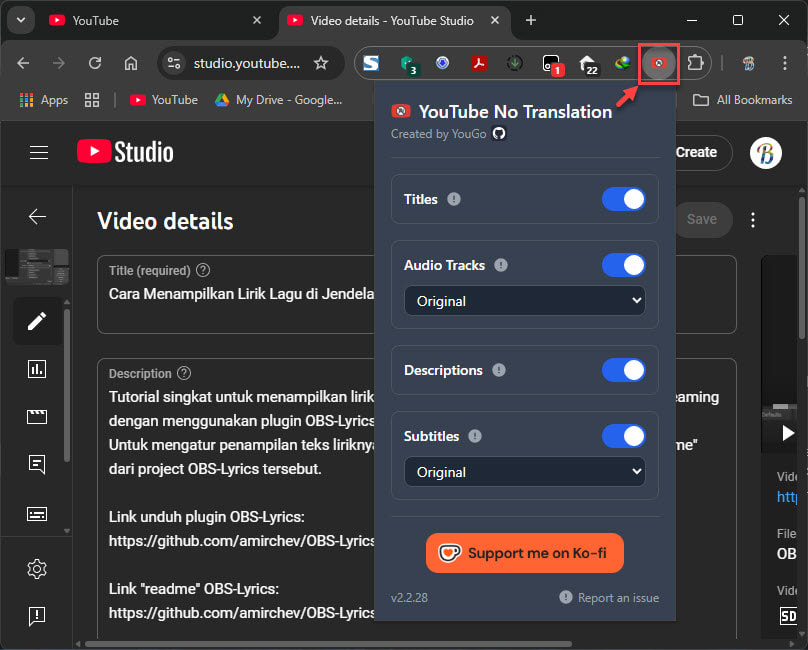Show info about the Descriptions option
Screen dimensions: 808x650
tap(499, 370)
